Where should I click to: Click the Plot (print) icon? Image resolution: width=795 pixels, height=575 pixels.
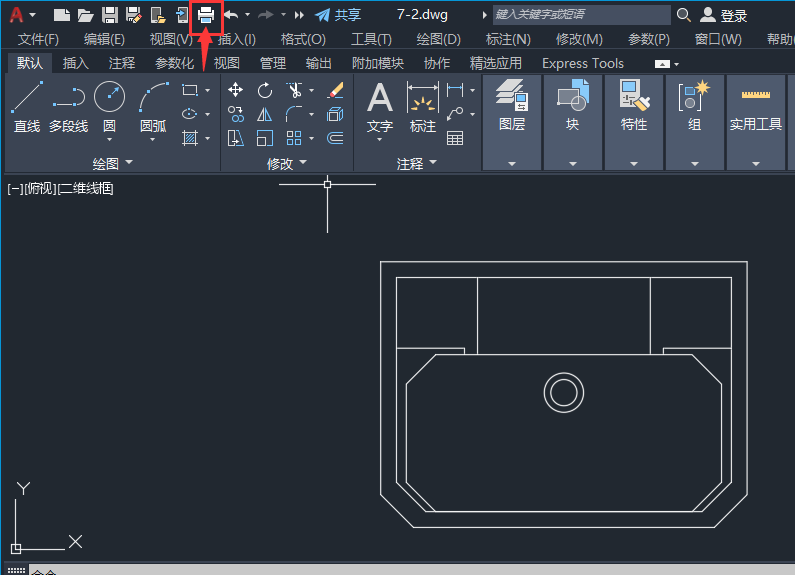click(206, 15)
